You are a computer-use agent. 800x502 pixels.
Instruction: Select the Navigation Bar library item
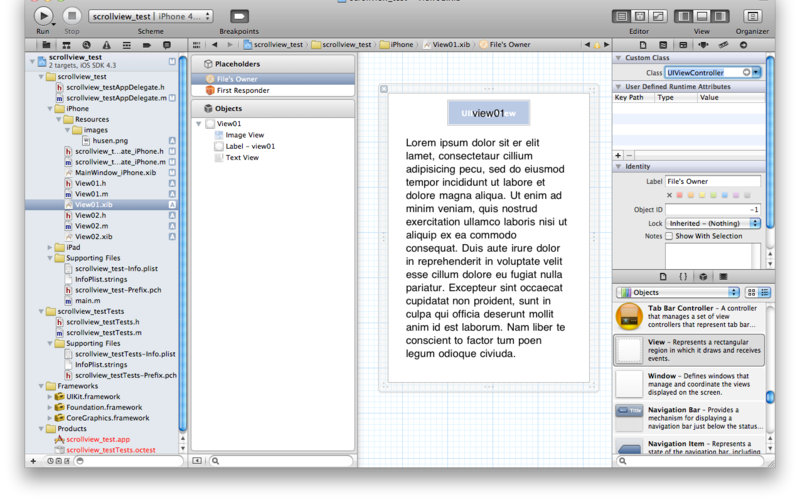[x=689, y=418]
